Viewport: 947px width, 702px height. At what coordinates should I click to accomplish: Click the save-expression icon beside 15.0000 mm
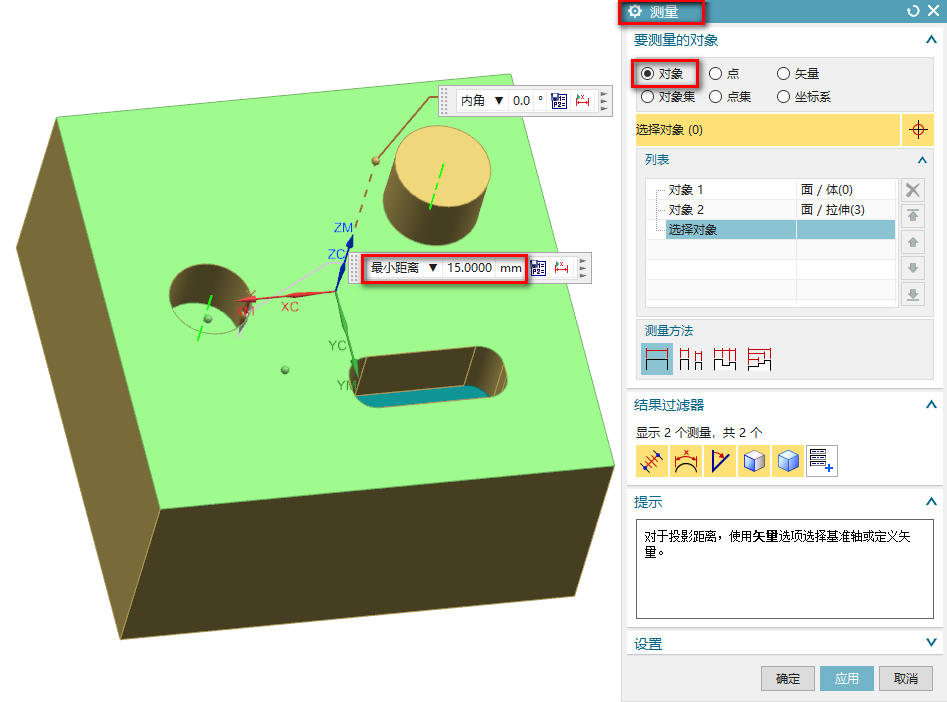[539, 268]
